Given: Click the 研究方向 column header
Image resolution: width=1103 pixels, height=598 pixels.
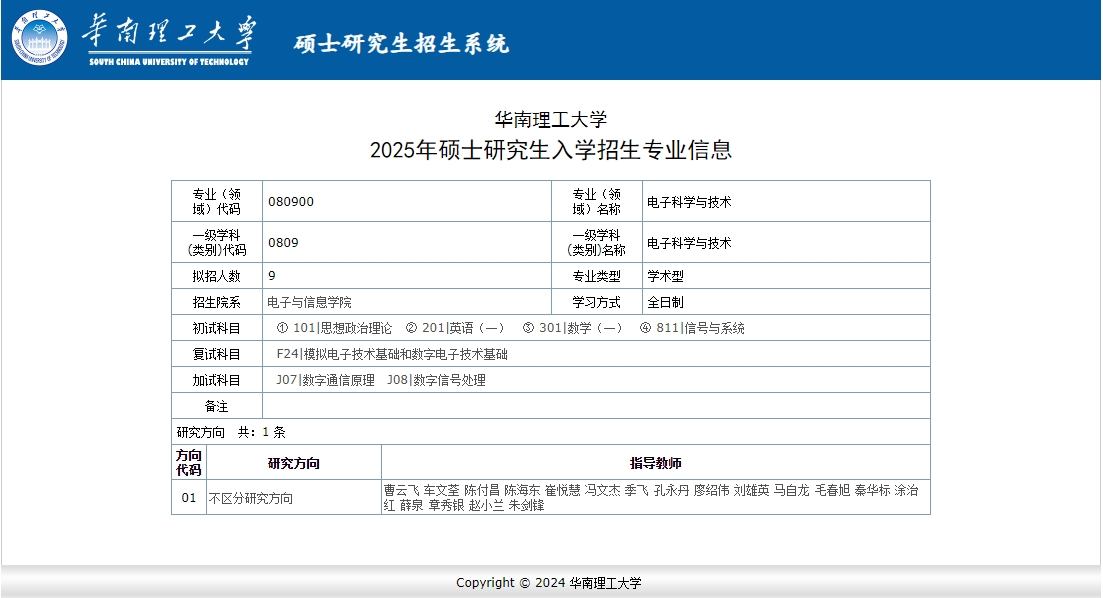Looking at the screenshot, I should 293,463.
